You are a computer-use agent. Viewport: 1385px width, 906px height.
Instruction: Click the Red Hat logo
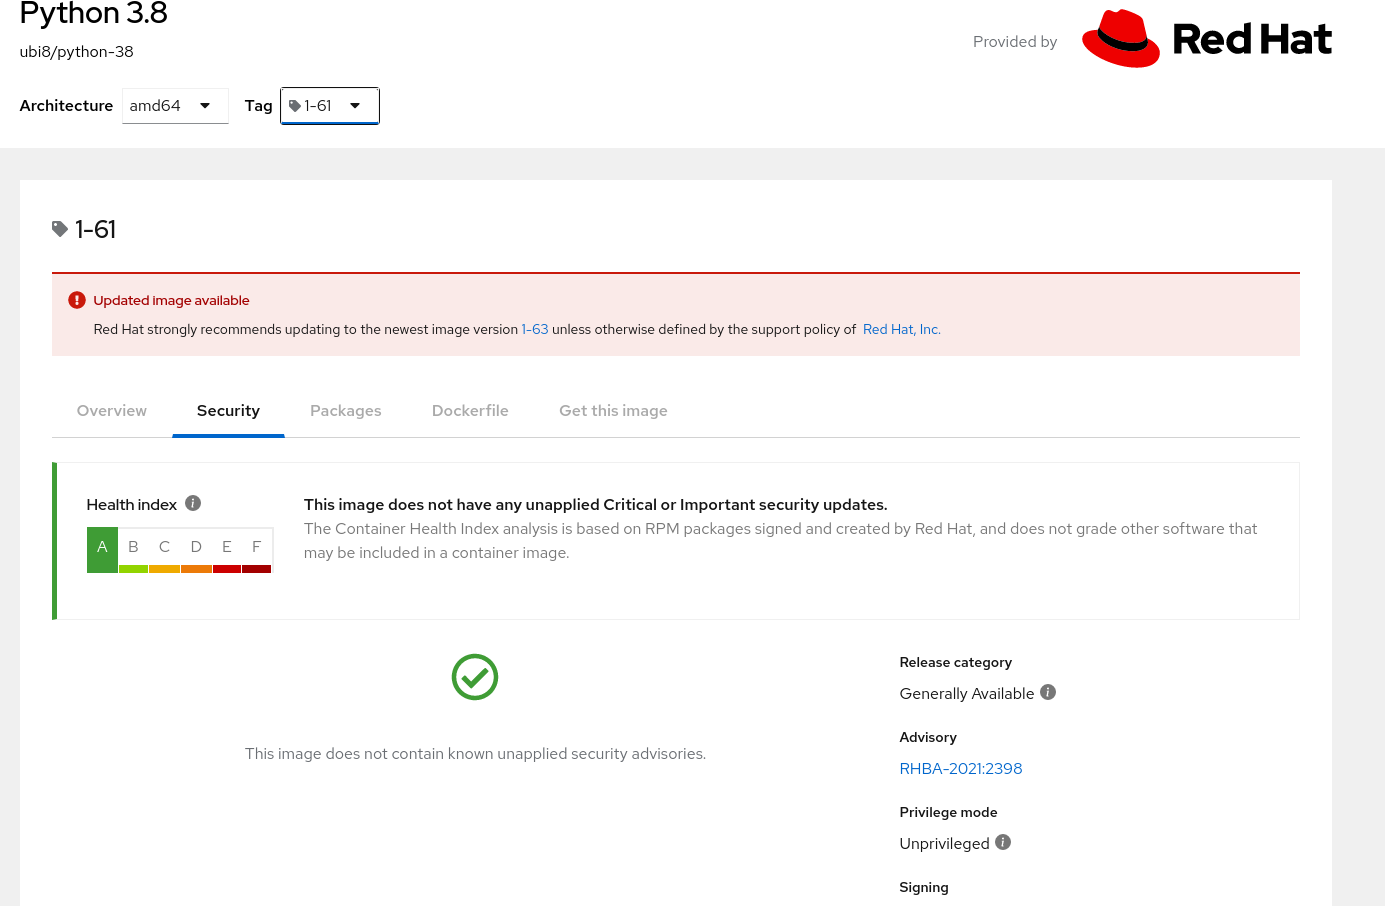point(1207,39)
